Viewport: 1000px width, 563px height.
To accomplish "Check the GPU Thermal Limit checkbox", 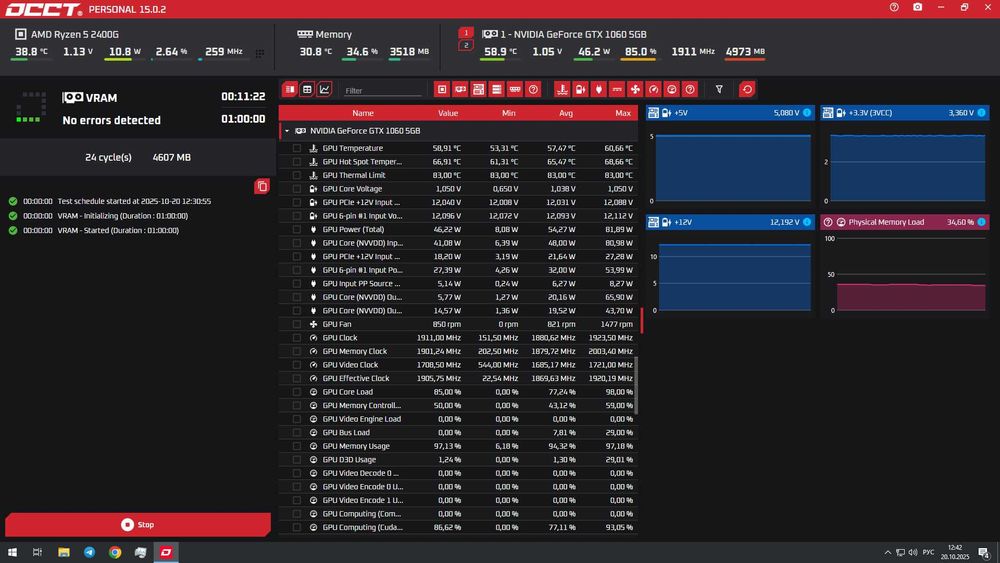I will click(x=297, y=175).
